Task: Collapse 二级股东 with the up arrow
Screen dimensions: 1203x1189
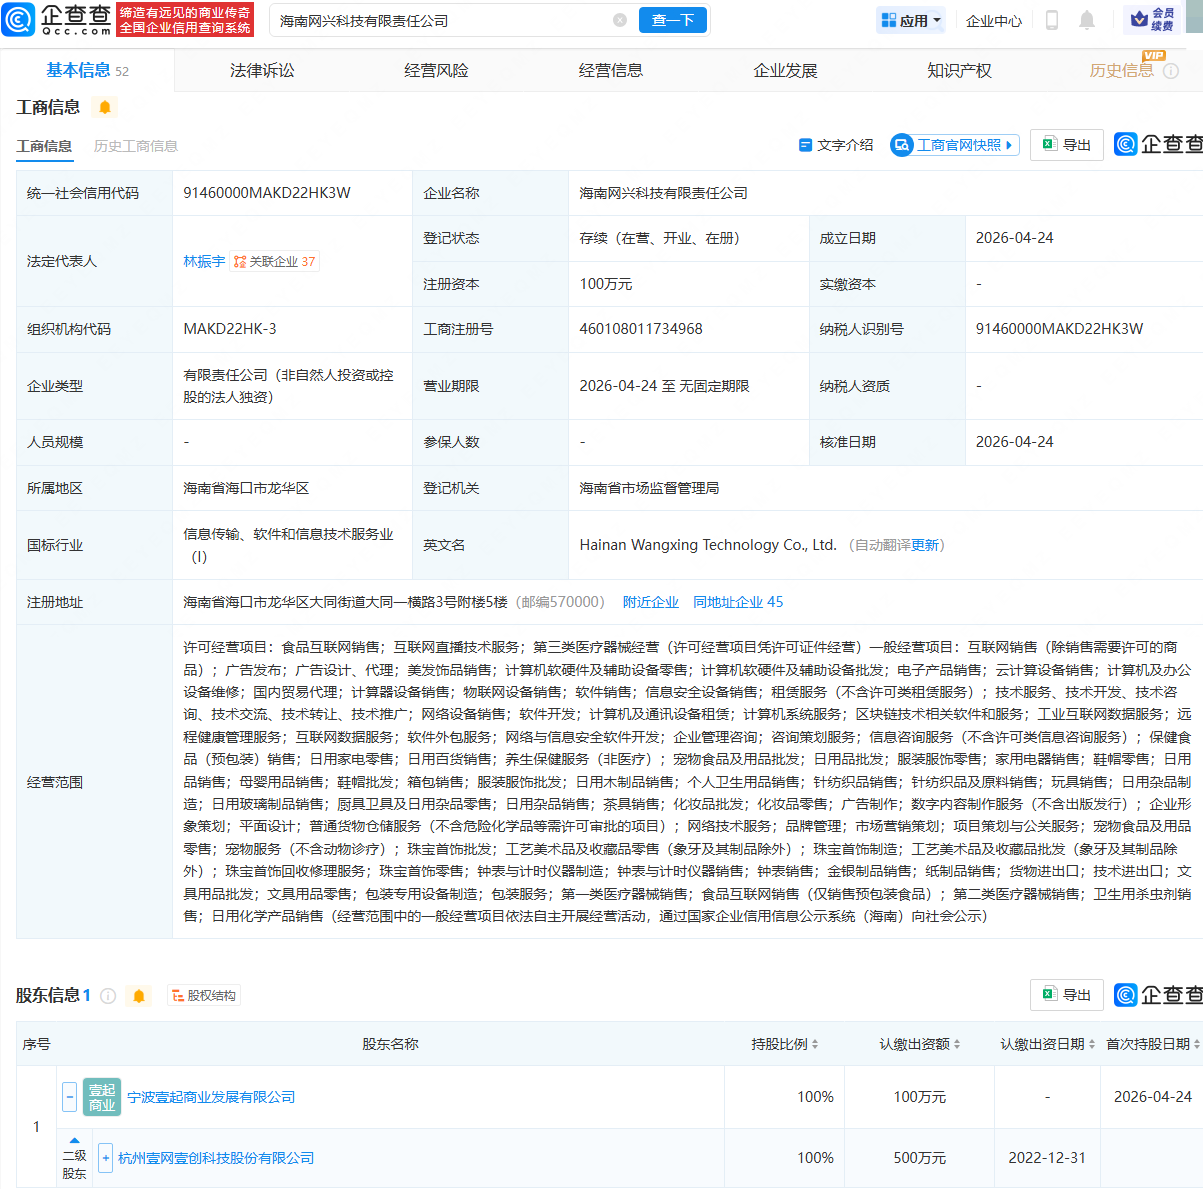Action: tap(74, 1140)
